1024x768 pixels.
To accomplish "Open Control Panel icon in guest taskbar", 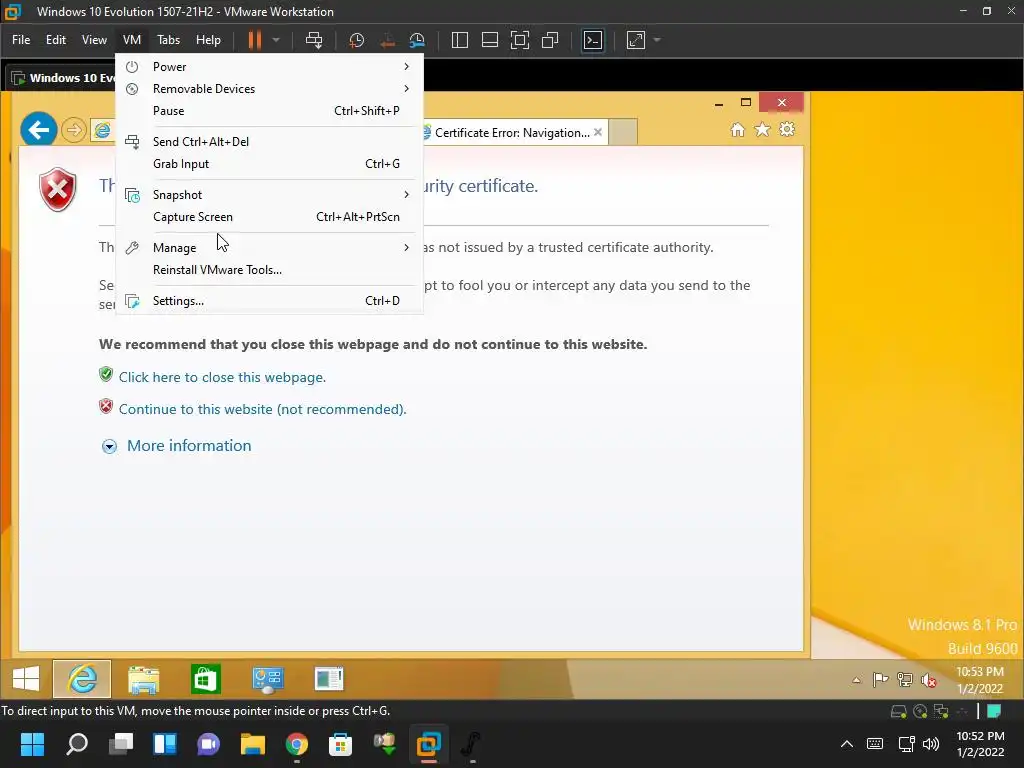I will (268, 679).
